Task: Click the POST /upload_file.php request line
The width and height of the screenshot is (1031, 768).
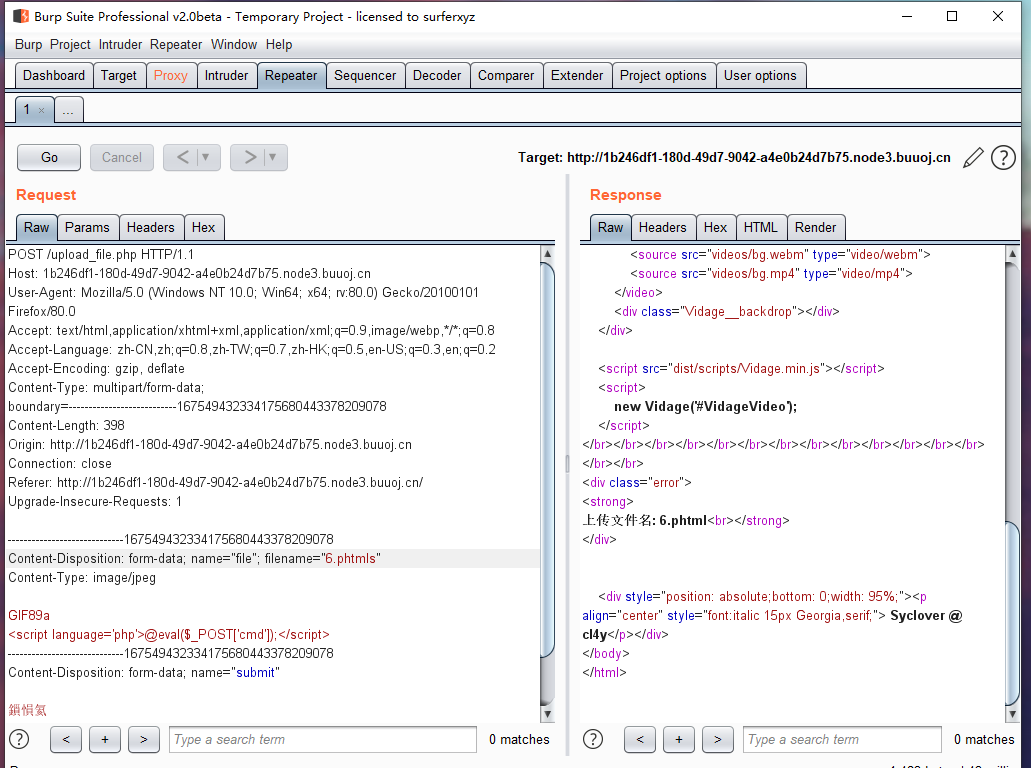Action: (101, 254)
